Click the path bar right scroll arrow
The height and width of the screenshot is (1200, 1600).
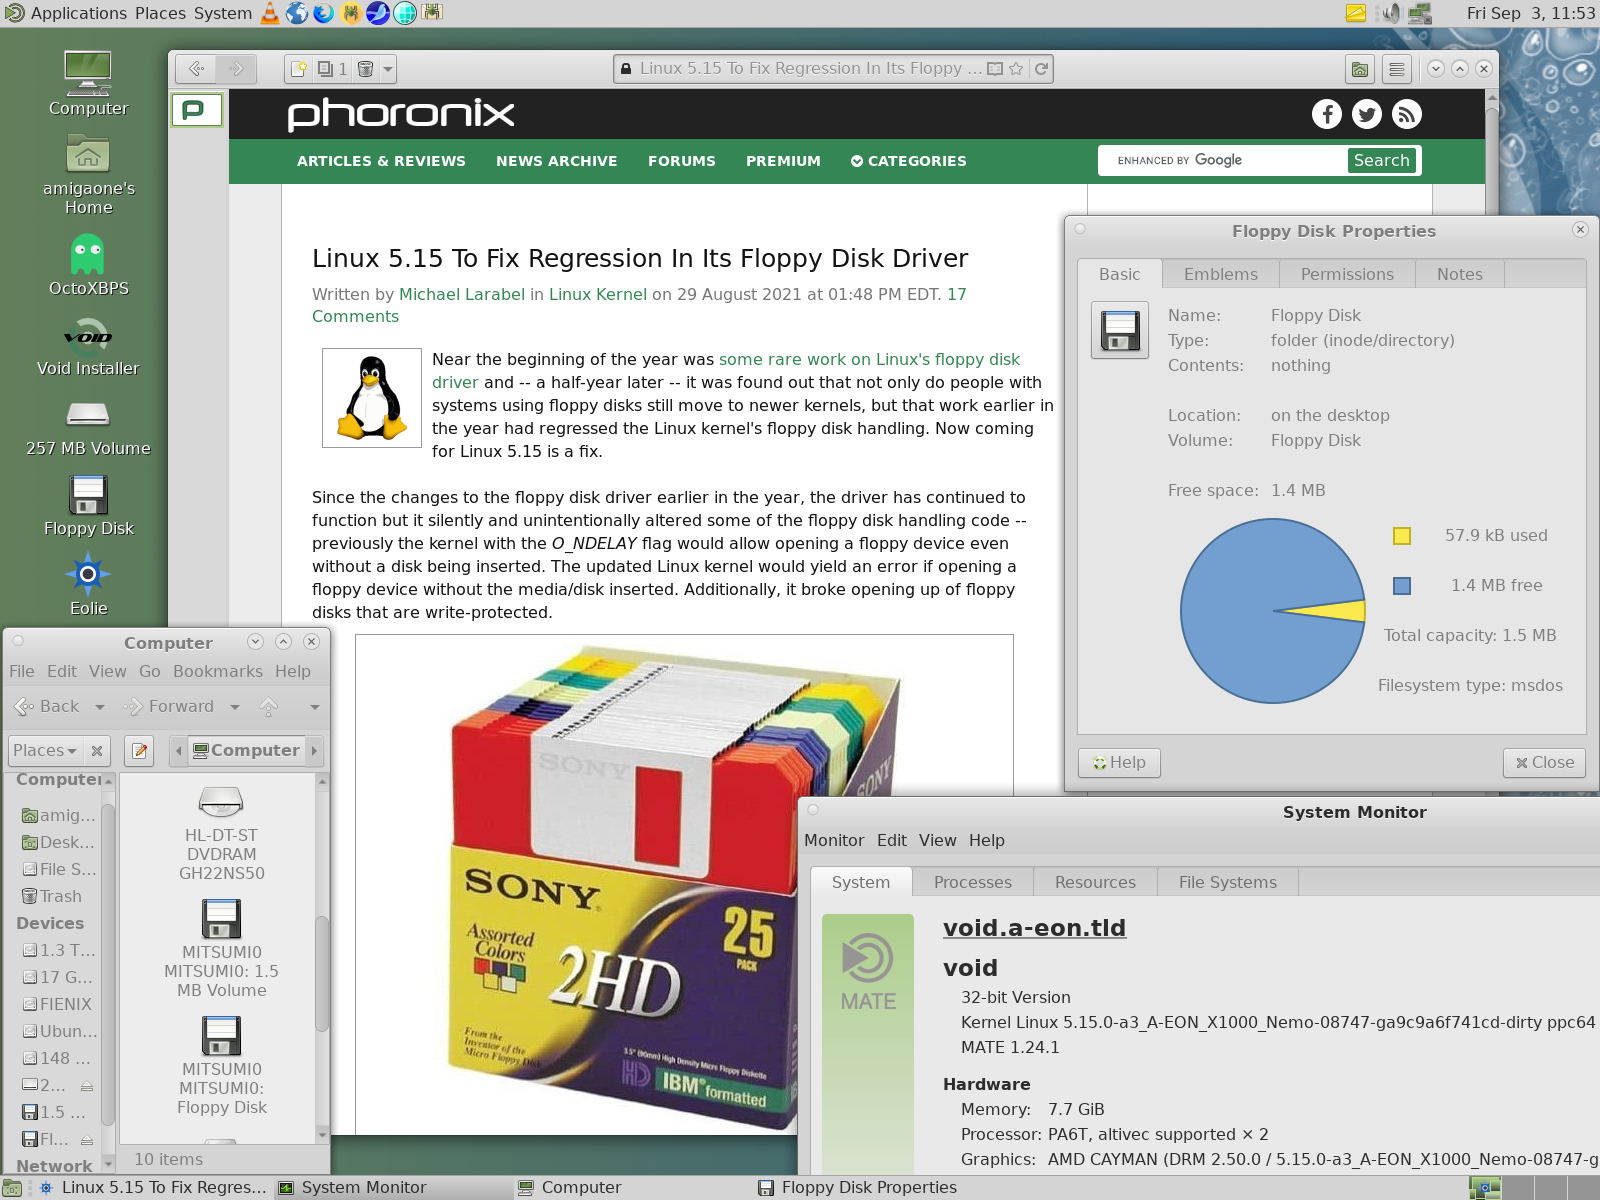(314, 750)
